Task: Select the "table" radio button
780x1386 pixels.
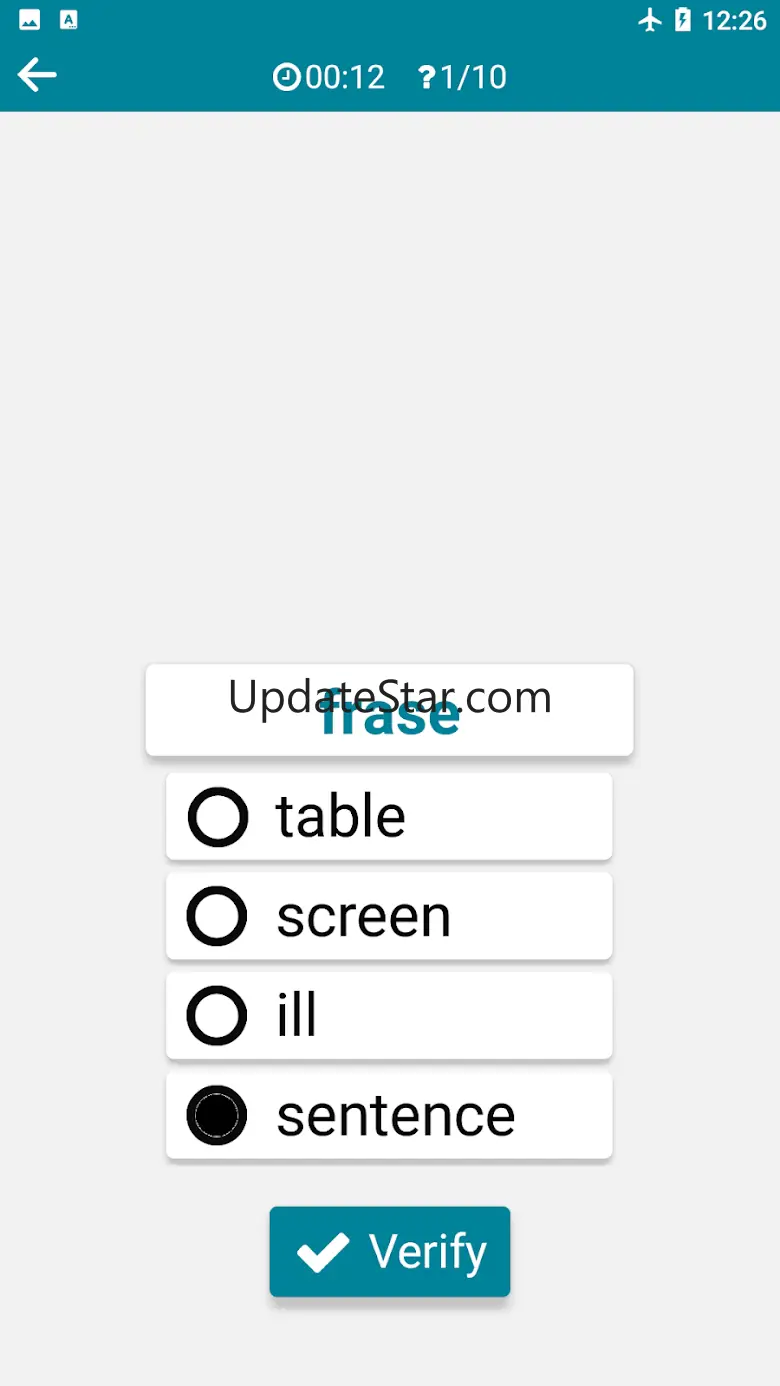Action: click(x=217, y=817)
